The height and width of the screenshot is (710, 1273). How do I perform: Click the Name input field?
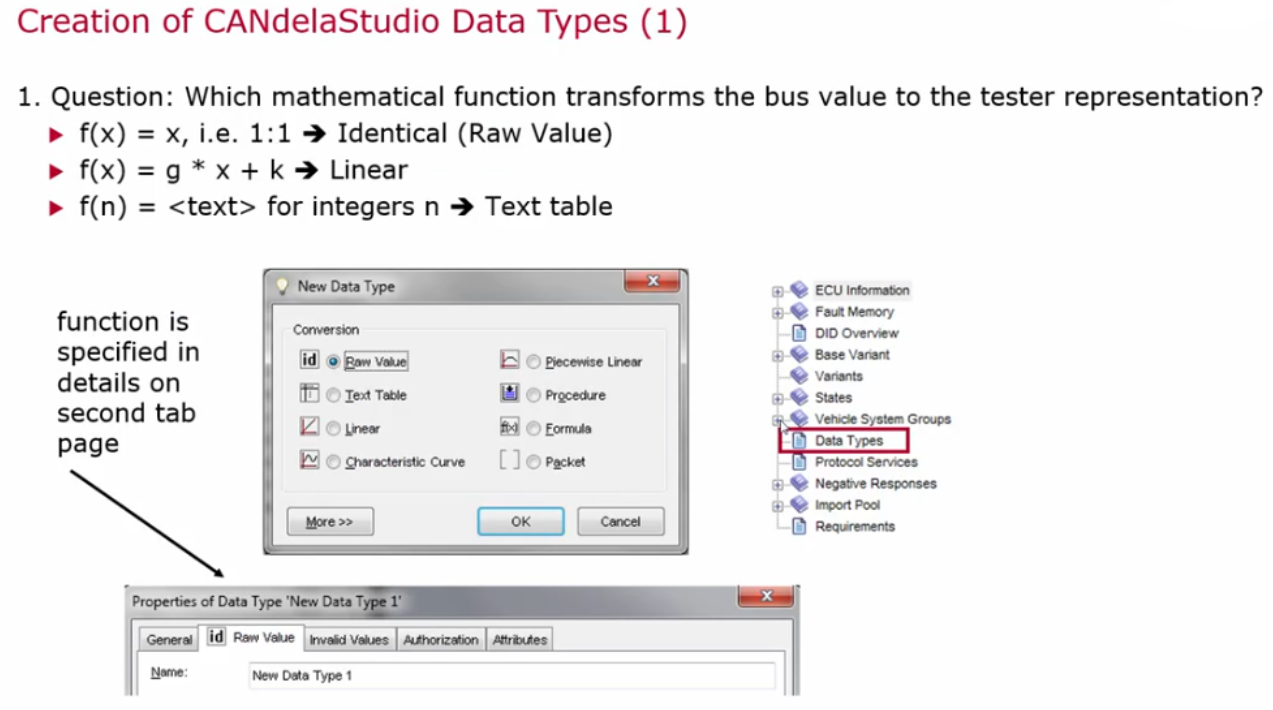click(x=514, y=675)
